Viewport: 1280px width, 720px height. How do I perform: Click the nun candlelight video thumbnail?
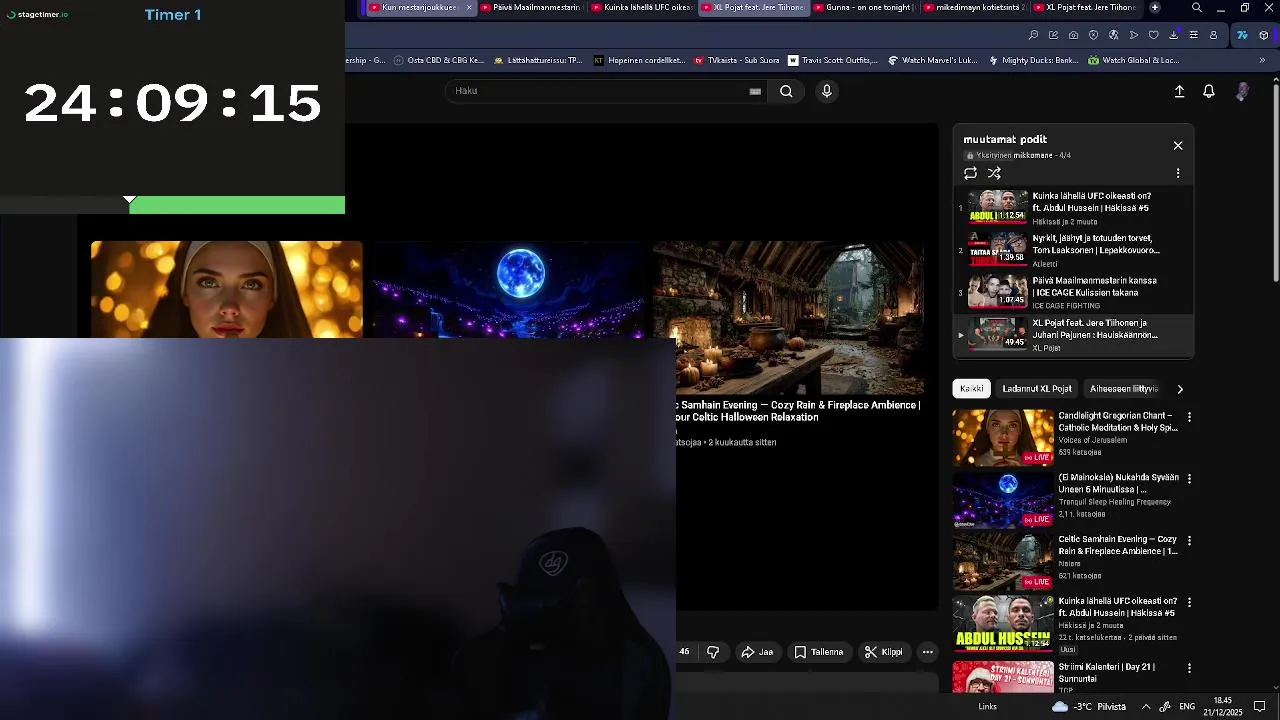(227, 289)
